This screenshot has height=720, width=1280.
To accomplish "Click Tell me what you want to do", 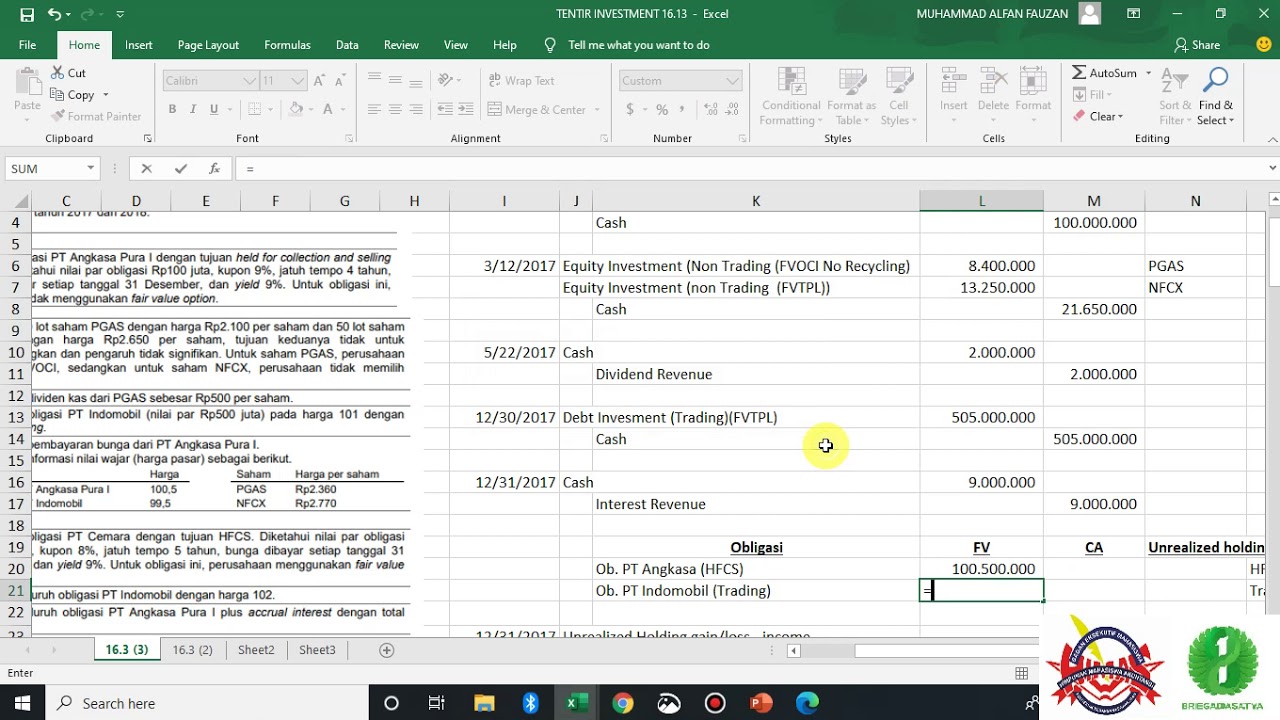I will (x=639, y=45).
